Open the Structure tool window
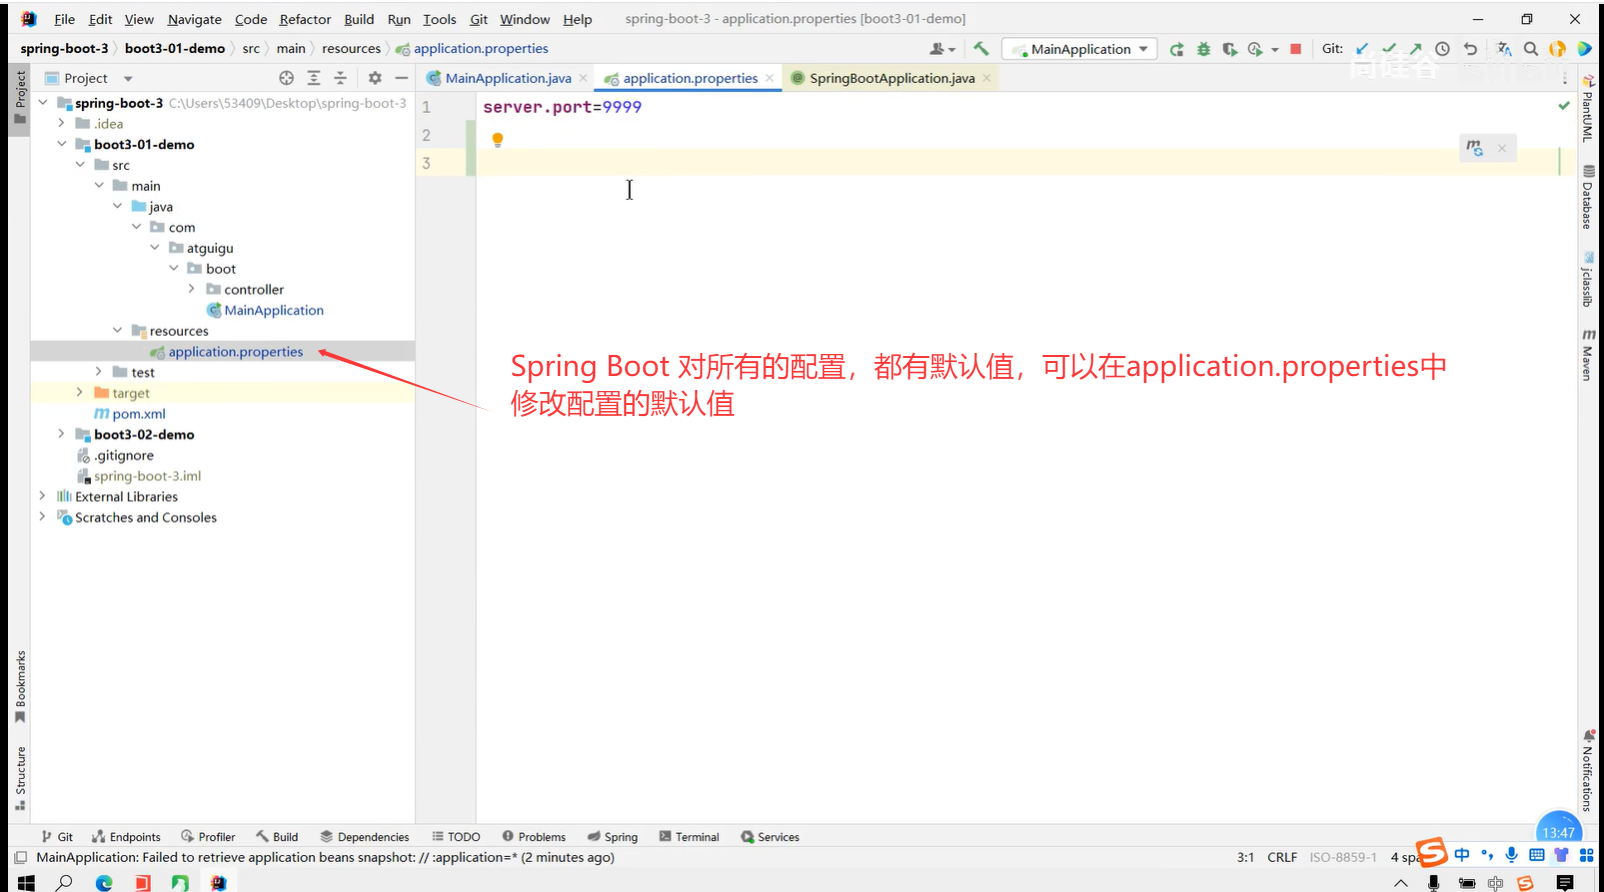The image size is (1604, 892). point(20,778)
